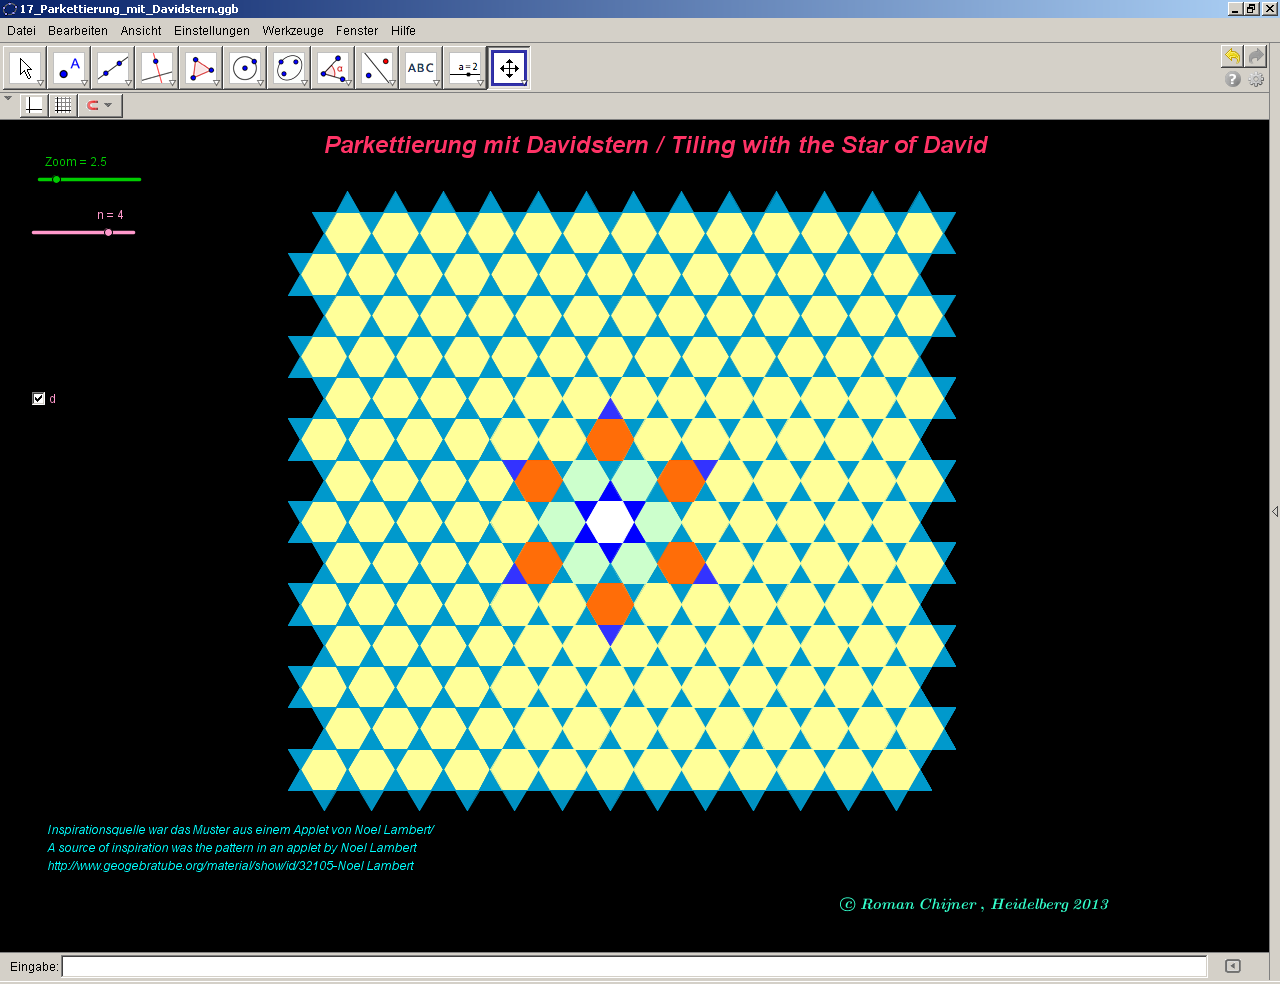Open the Bearbeiten menu

click(77, 31)
